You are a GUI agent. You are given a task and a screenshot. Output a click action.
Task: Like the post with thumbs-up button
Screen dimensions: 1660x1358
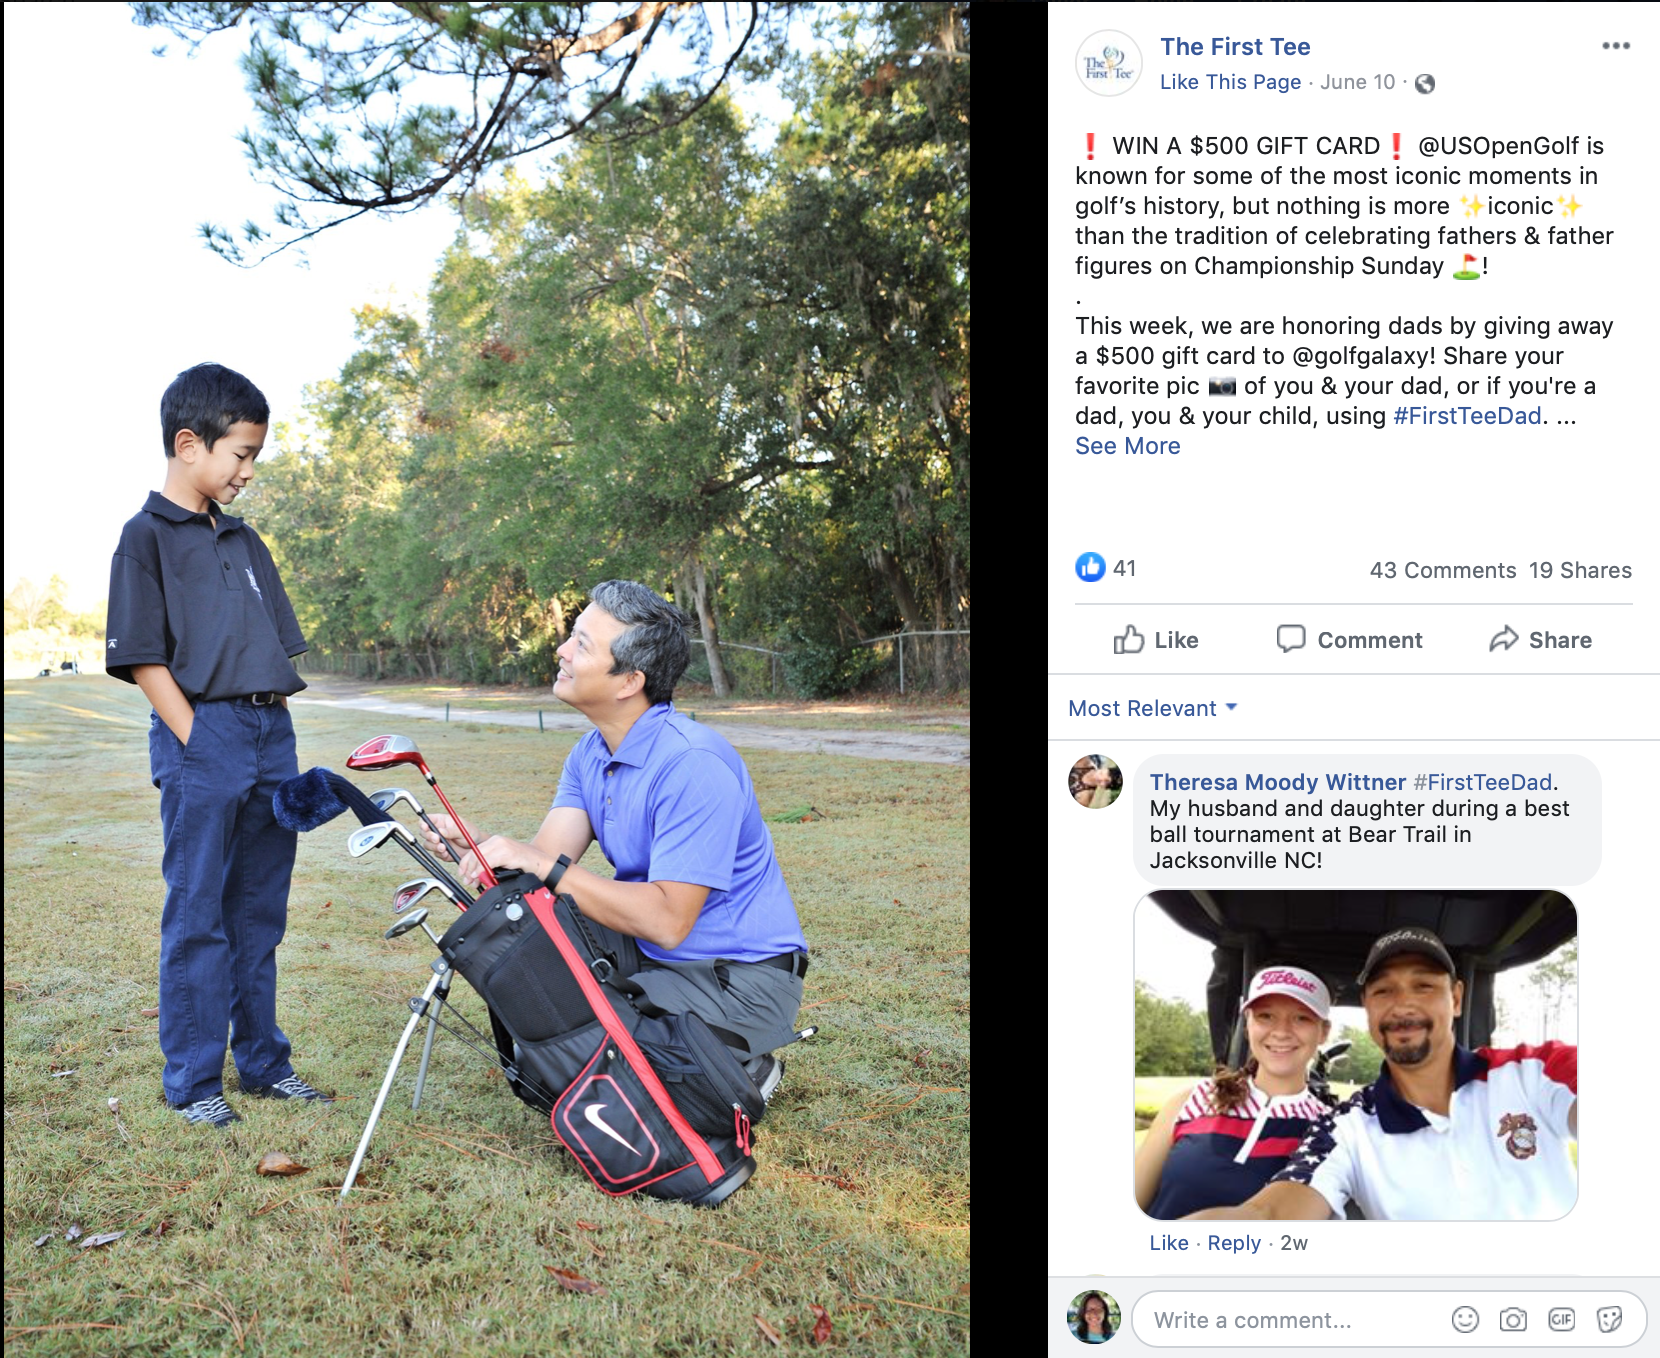pos(1156,640)
